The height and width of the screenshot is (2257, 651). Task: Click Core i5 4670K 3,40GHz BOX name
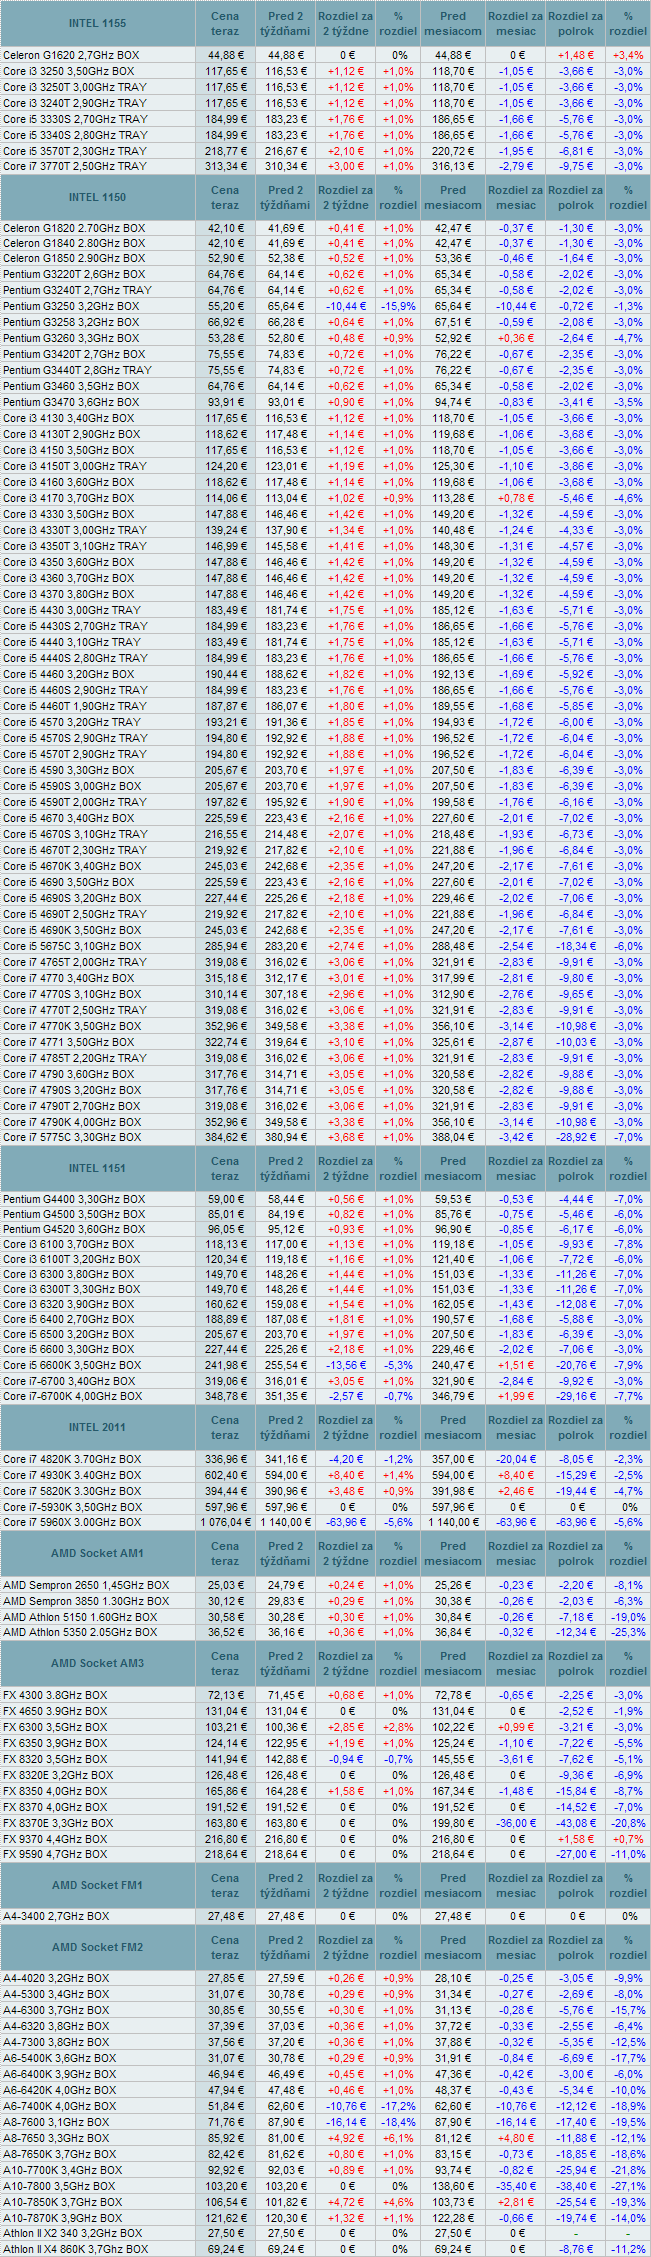click(x=72, y=866)
